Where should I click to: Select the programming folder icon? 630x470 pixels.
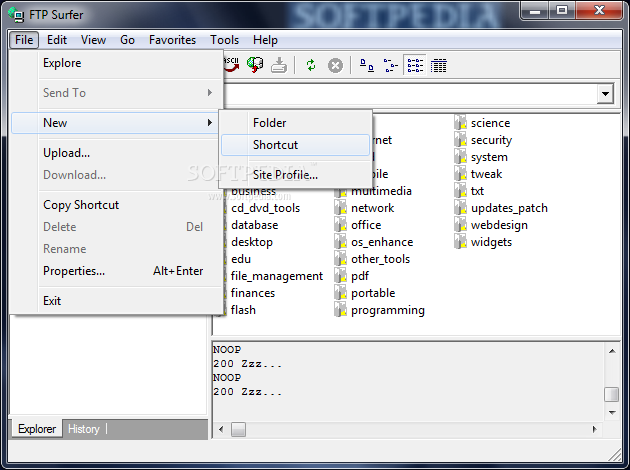point(341,310)
